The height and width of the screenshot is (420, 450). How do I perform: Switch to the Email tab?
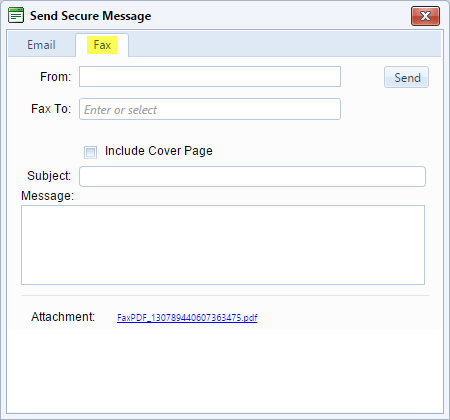[41, 45]
